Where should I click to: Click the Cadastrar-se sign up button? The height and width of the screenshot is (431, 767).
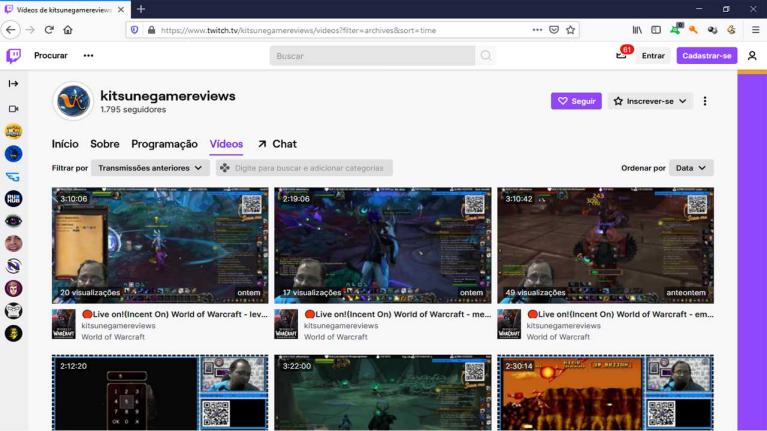[706, 56]
